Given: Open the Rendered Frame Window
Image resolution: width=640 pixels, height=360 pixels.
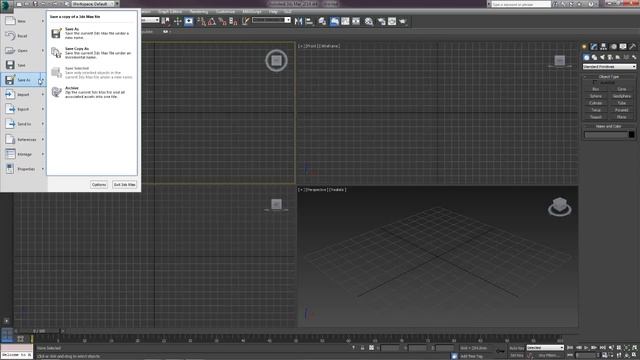Looking at the screenshot, I should 392,21.
